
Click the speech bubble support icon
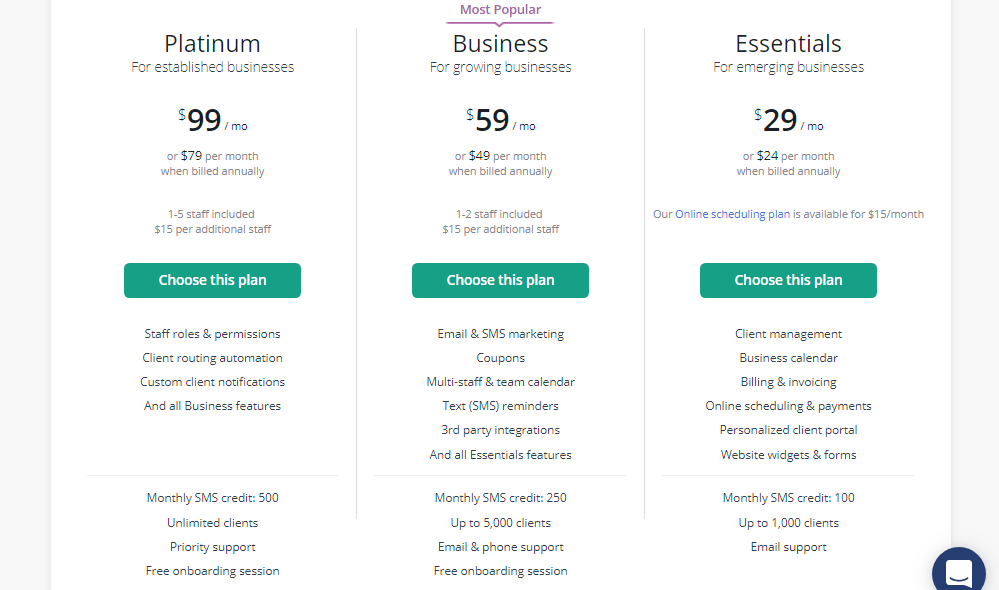958,570
